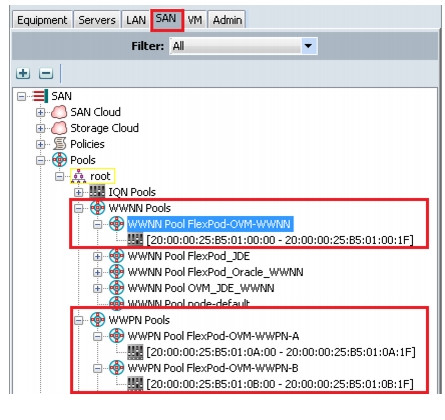Expand WWNN Pool FlexPod_JDE
Image resolution: width=445 pixels, height=420 pixels.
[x=98, y=256]
